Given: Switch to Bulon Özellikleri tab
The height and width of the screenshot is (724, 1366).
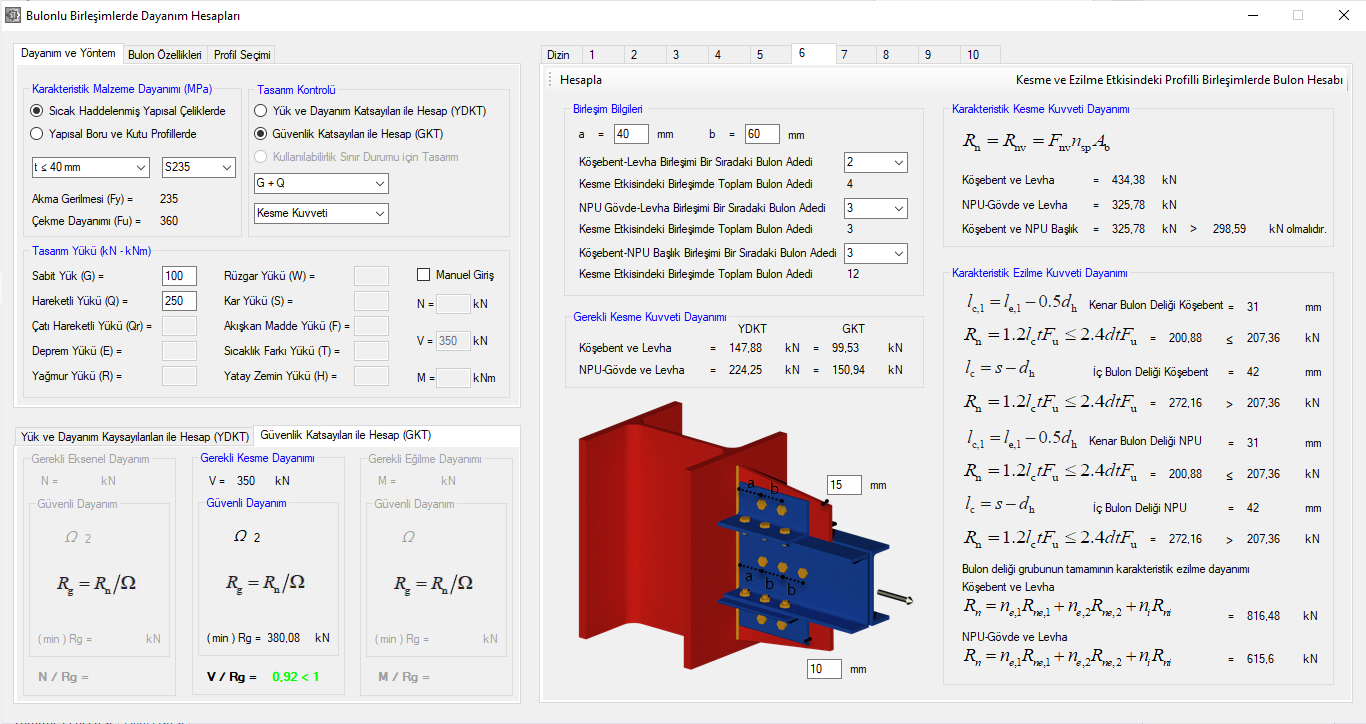Looking at the screenshot, I should (x=165, y=55).
